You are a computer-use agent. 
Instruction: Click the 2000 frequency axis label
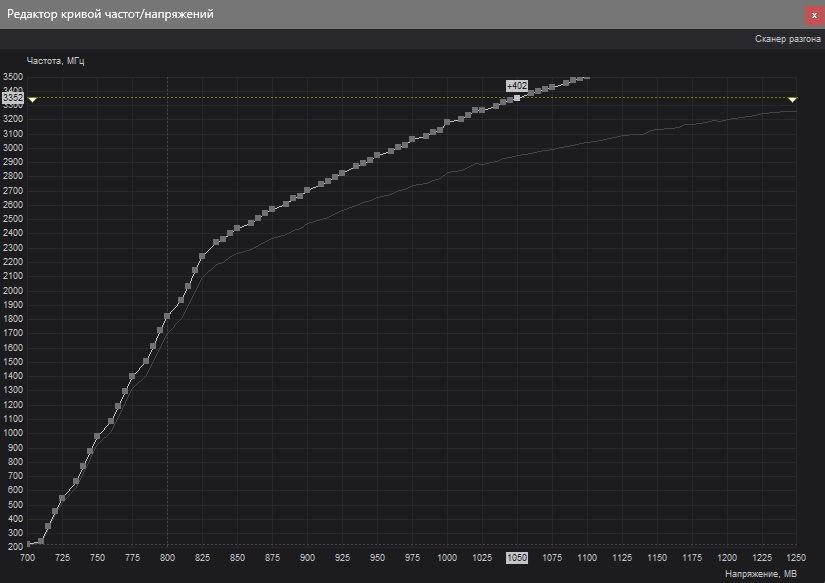pos(13,290)
